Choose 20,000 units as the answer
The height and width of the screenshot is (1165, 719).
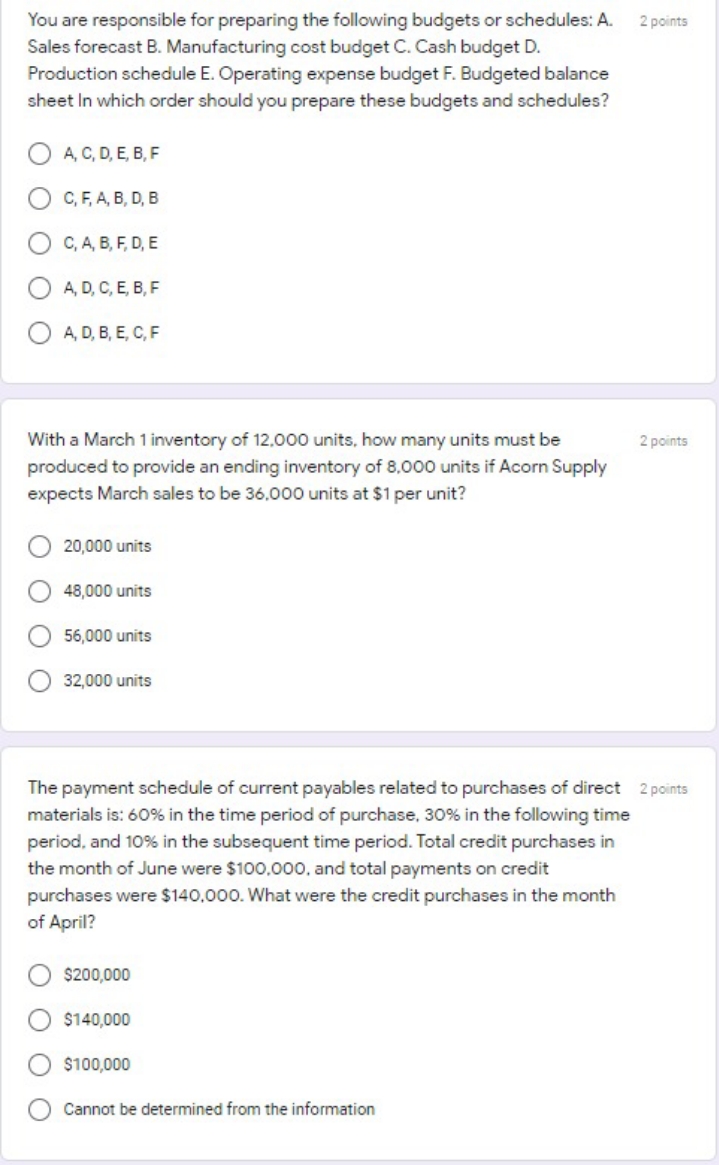coord(41,546)
